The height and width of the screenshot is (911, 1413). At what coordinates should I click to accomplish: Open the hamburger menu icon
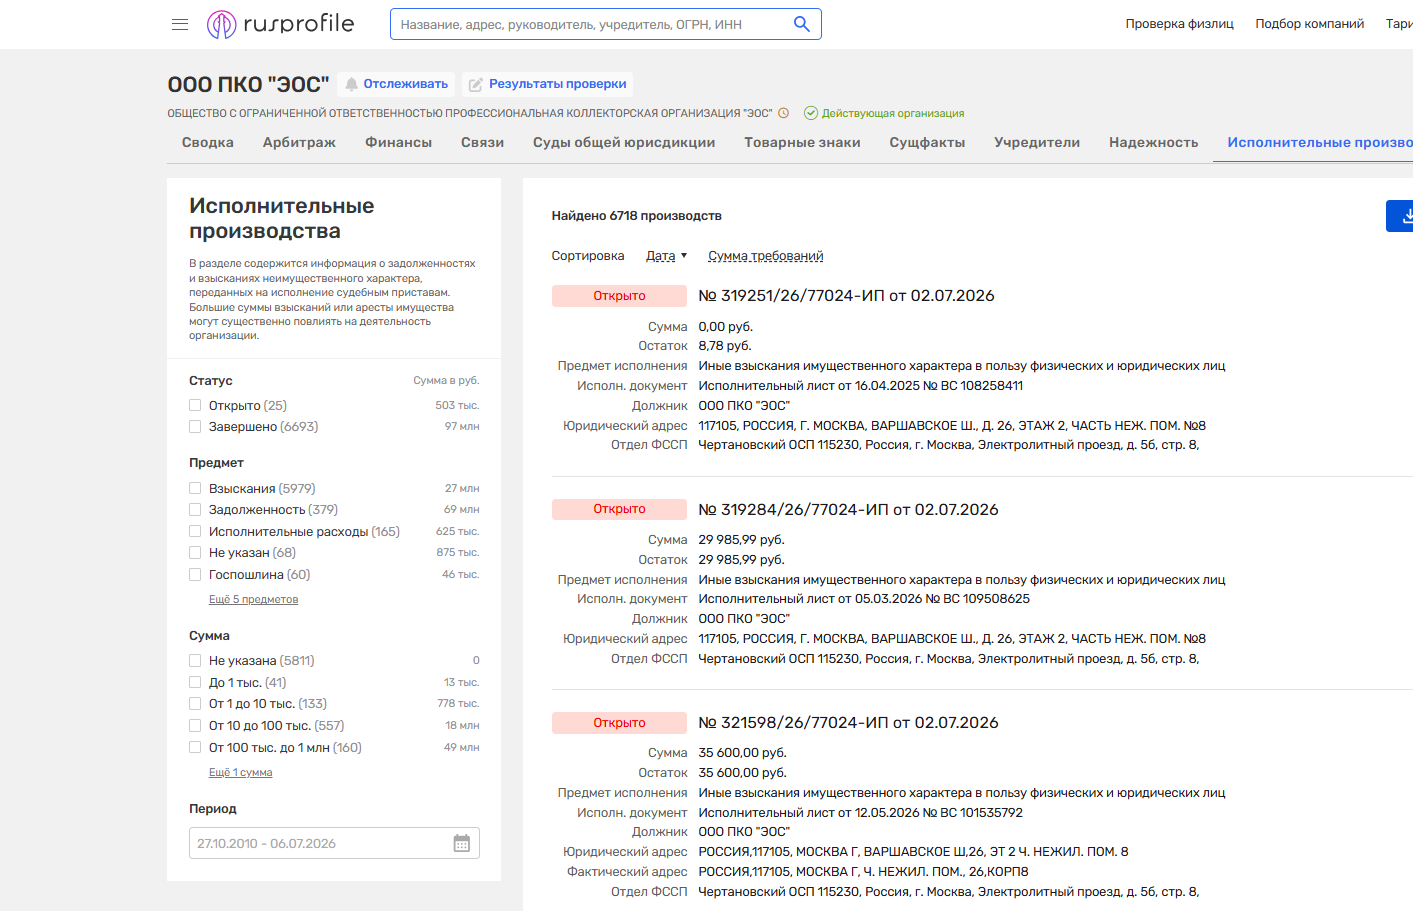180,24
